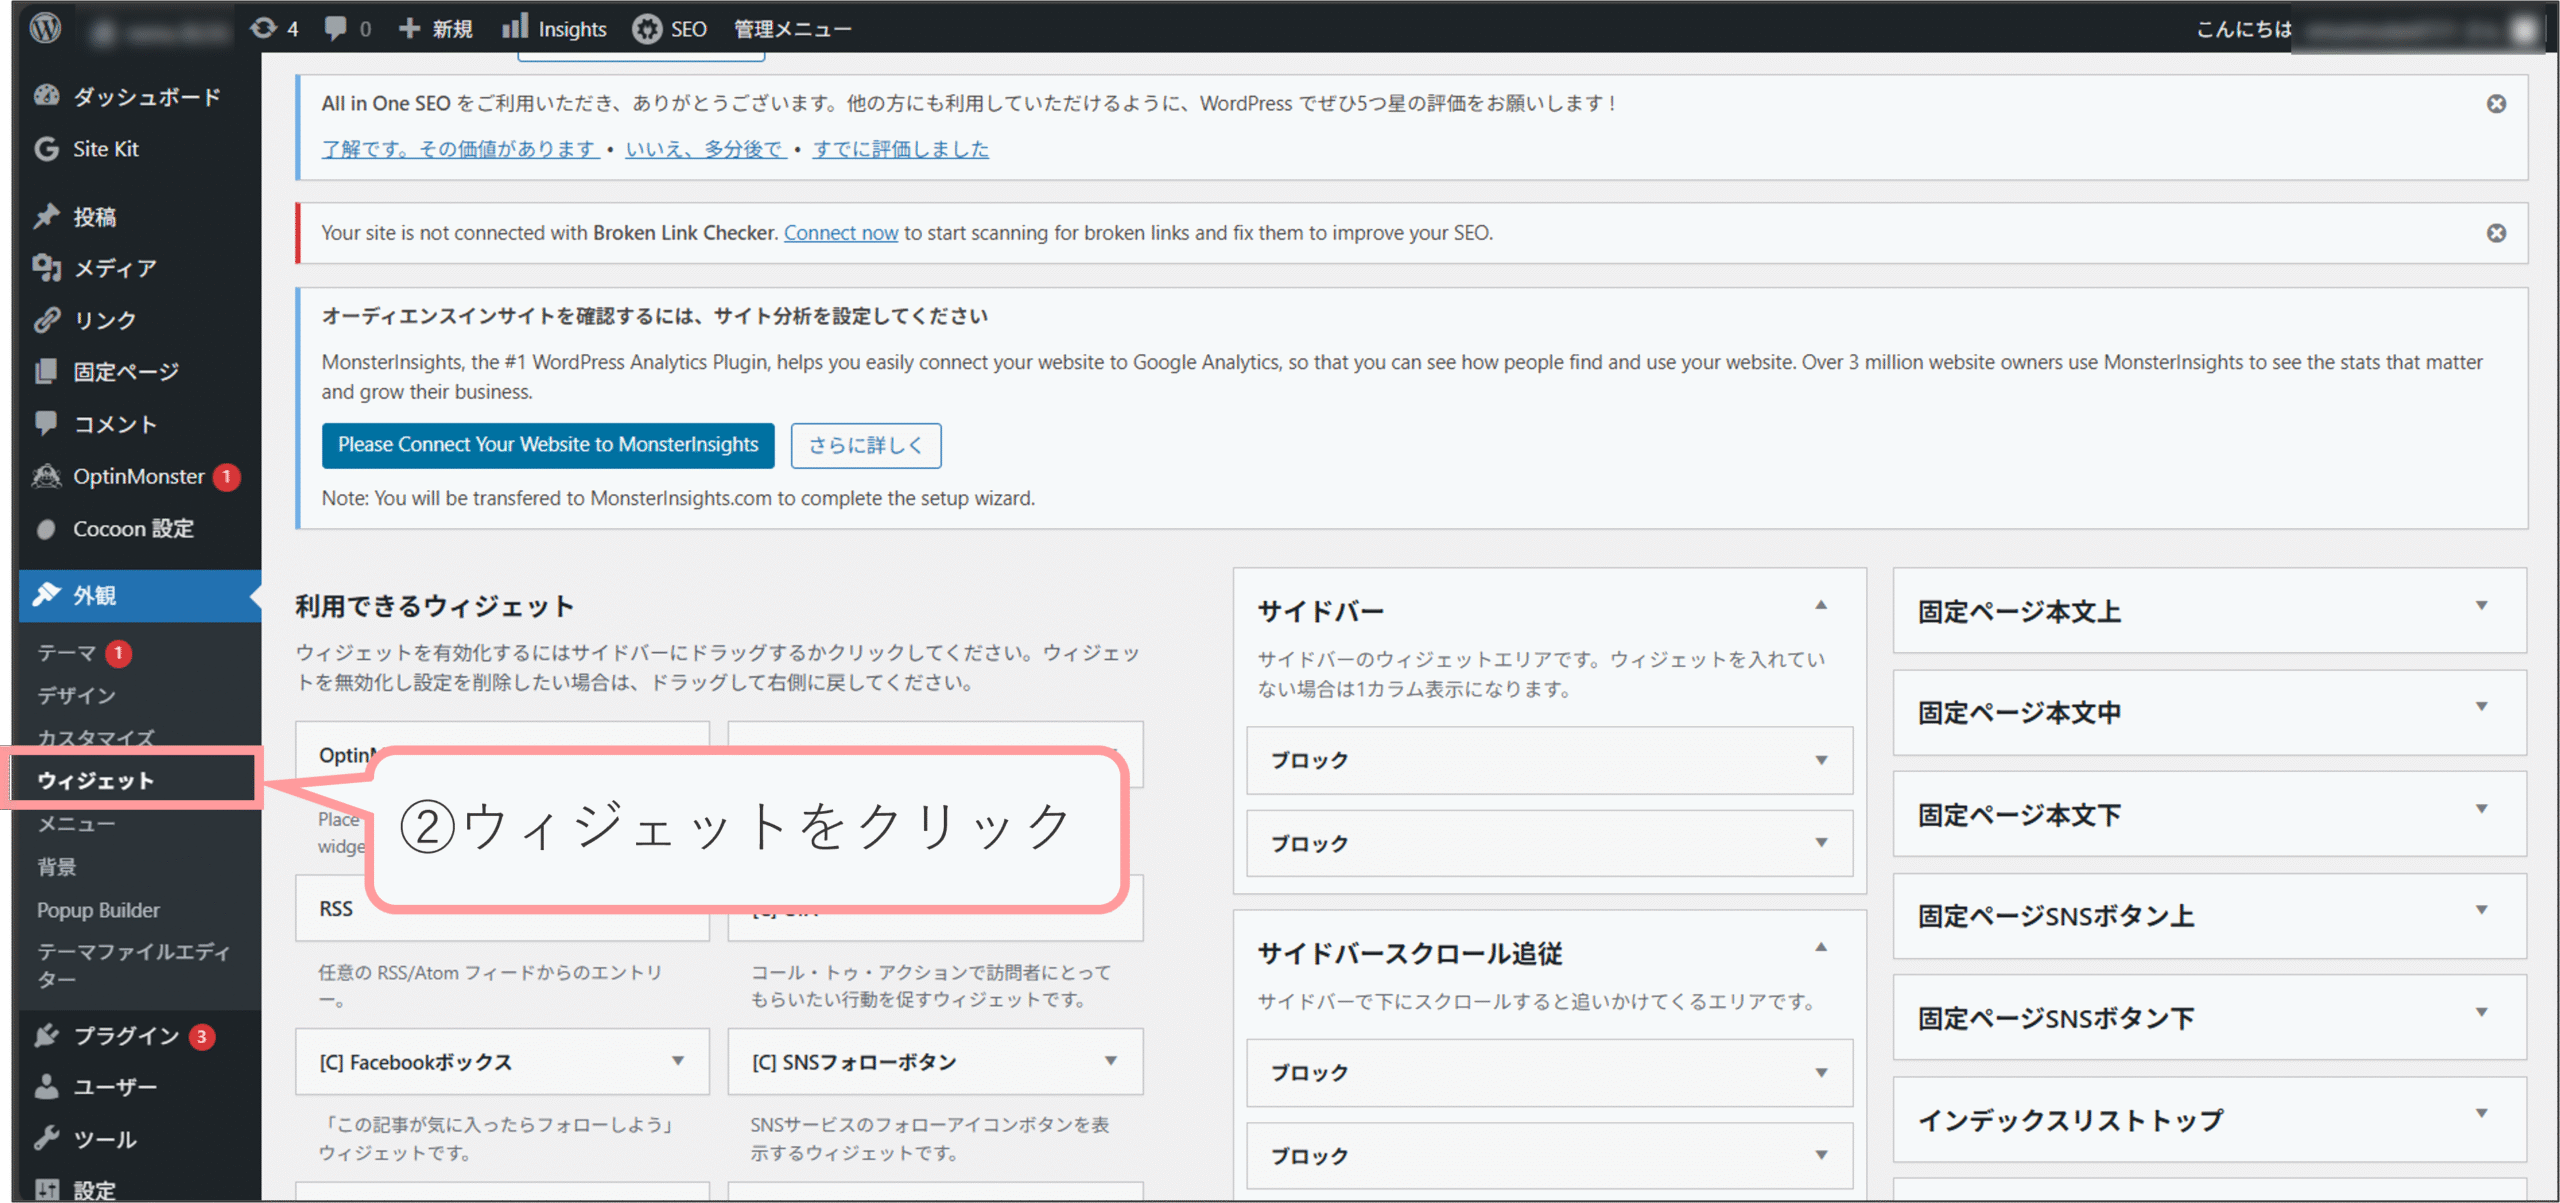Open the プラグイン menu with badge 3
Image resolution: width=2560 pixels, height=1203 pixels.
click(x=126, y=1035)
